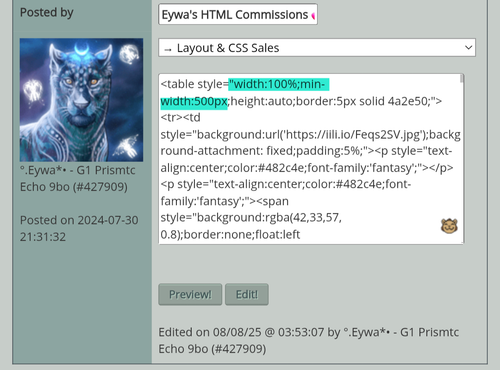The image size is (500, 370).
Task: Open the Layout & CSS Sales forum dropdown
Action: pyautogui.click(x=317, y=48)
